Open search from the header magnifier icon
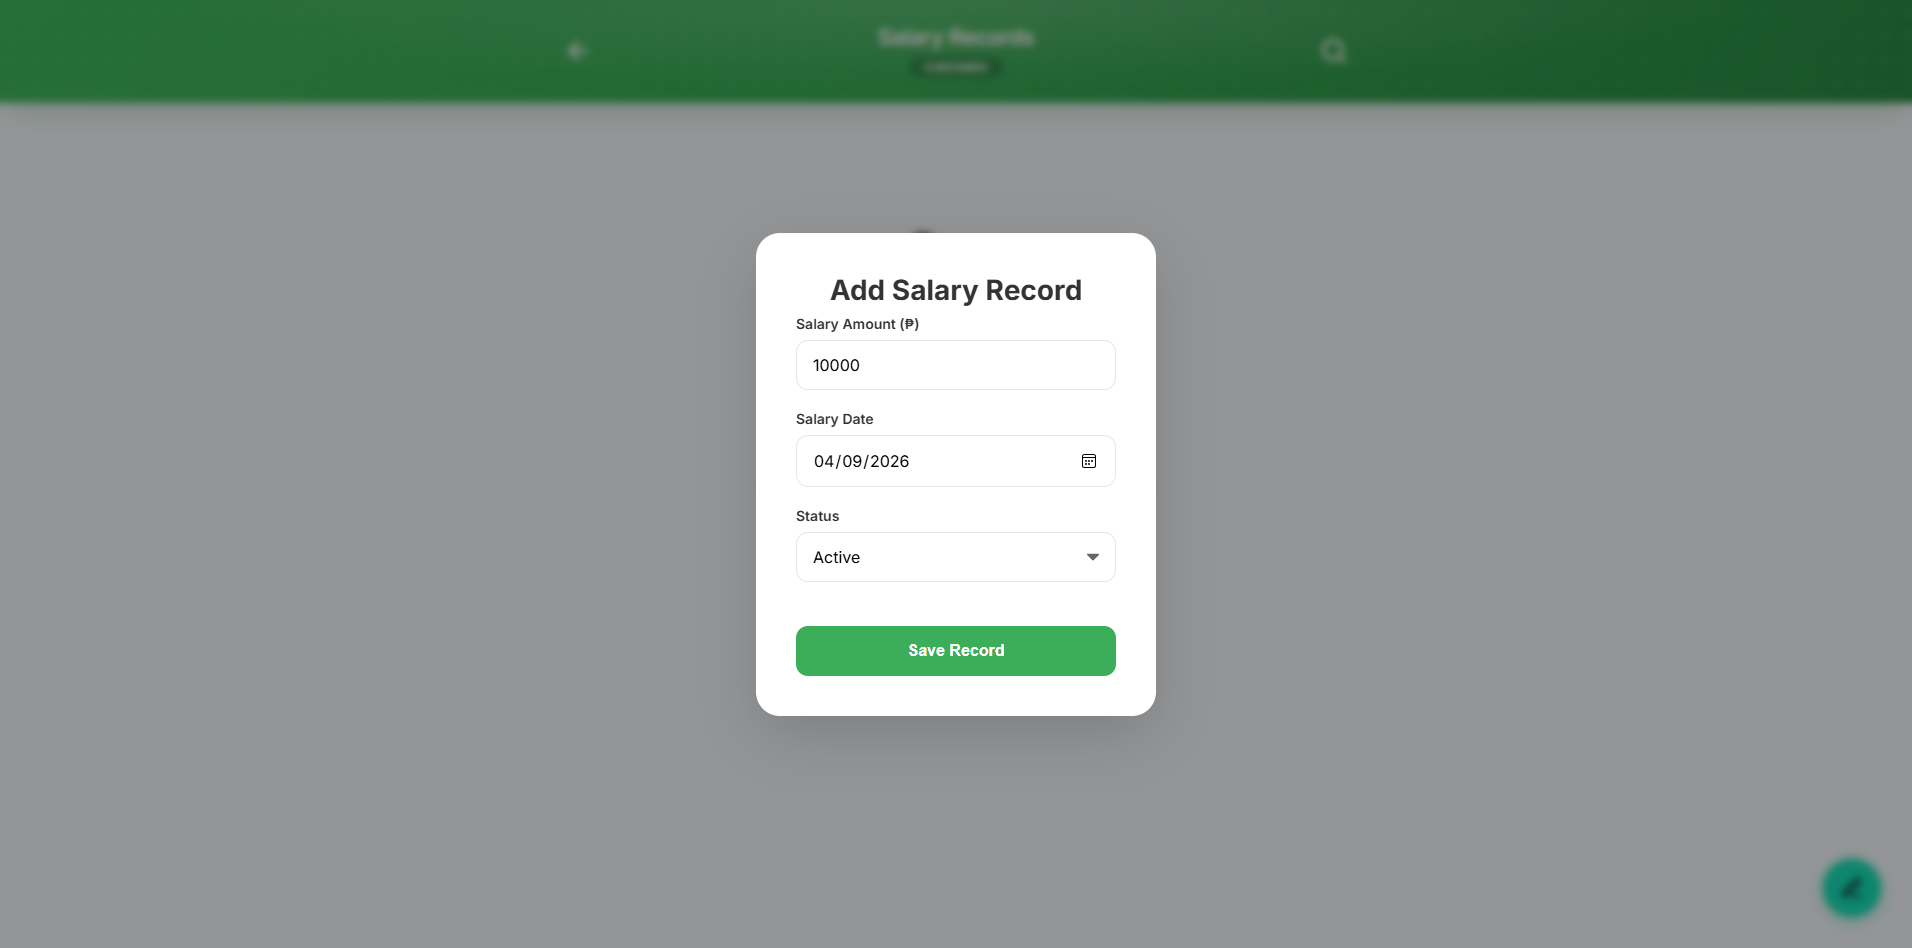This screenshot has height=948, width=1912. pyautogui.click(x=1333, y=50)
